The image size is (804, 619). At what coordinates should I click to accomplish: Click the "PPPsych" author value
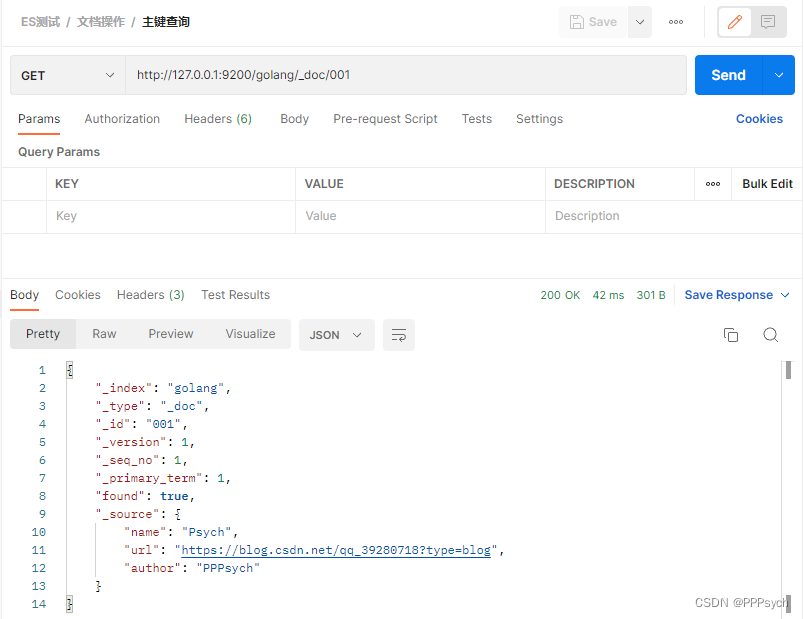click(228, 568)
